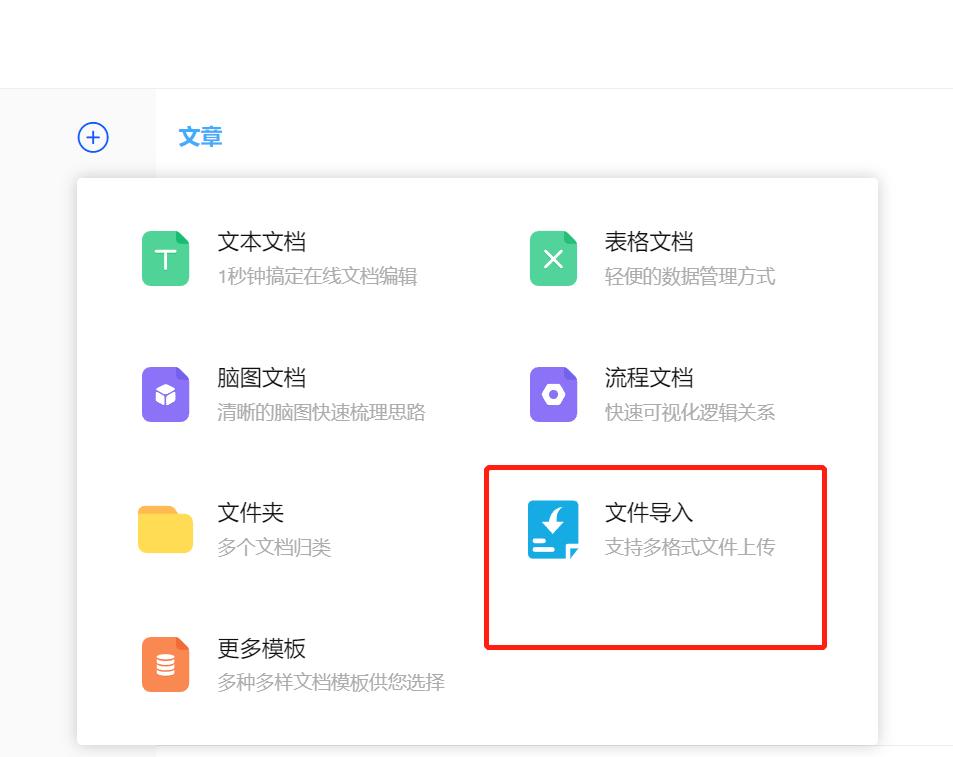Click the blue 文件导入 import icon
The height and width of the screenshot is (757, 953).
click(553, 529)
